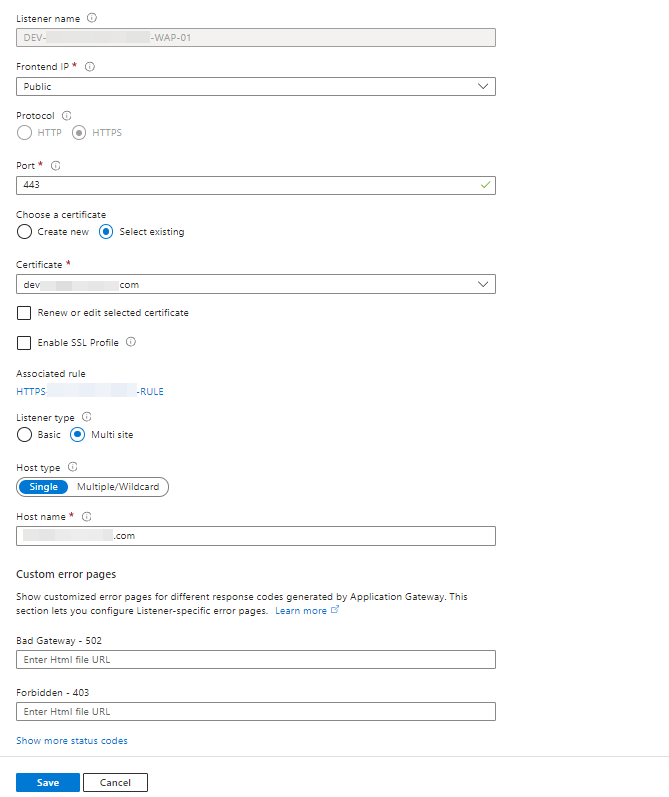Click the Save button

click(48, 783)
